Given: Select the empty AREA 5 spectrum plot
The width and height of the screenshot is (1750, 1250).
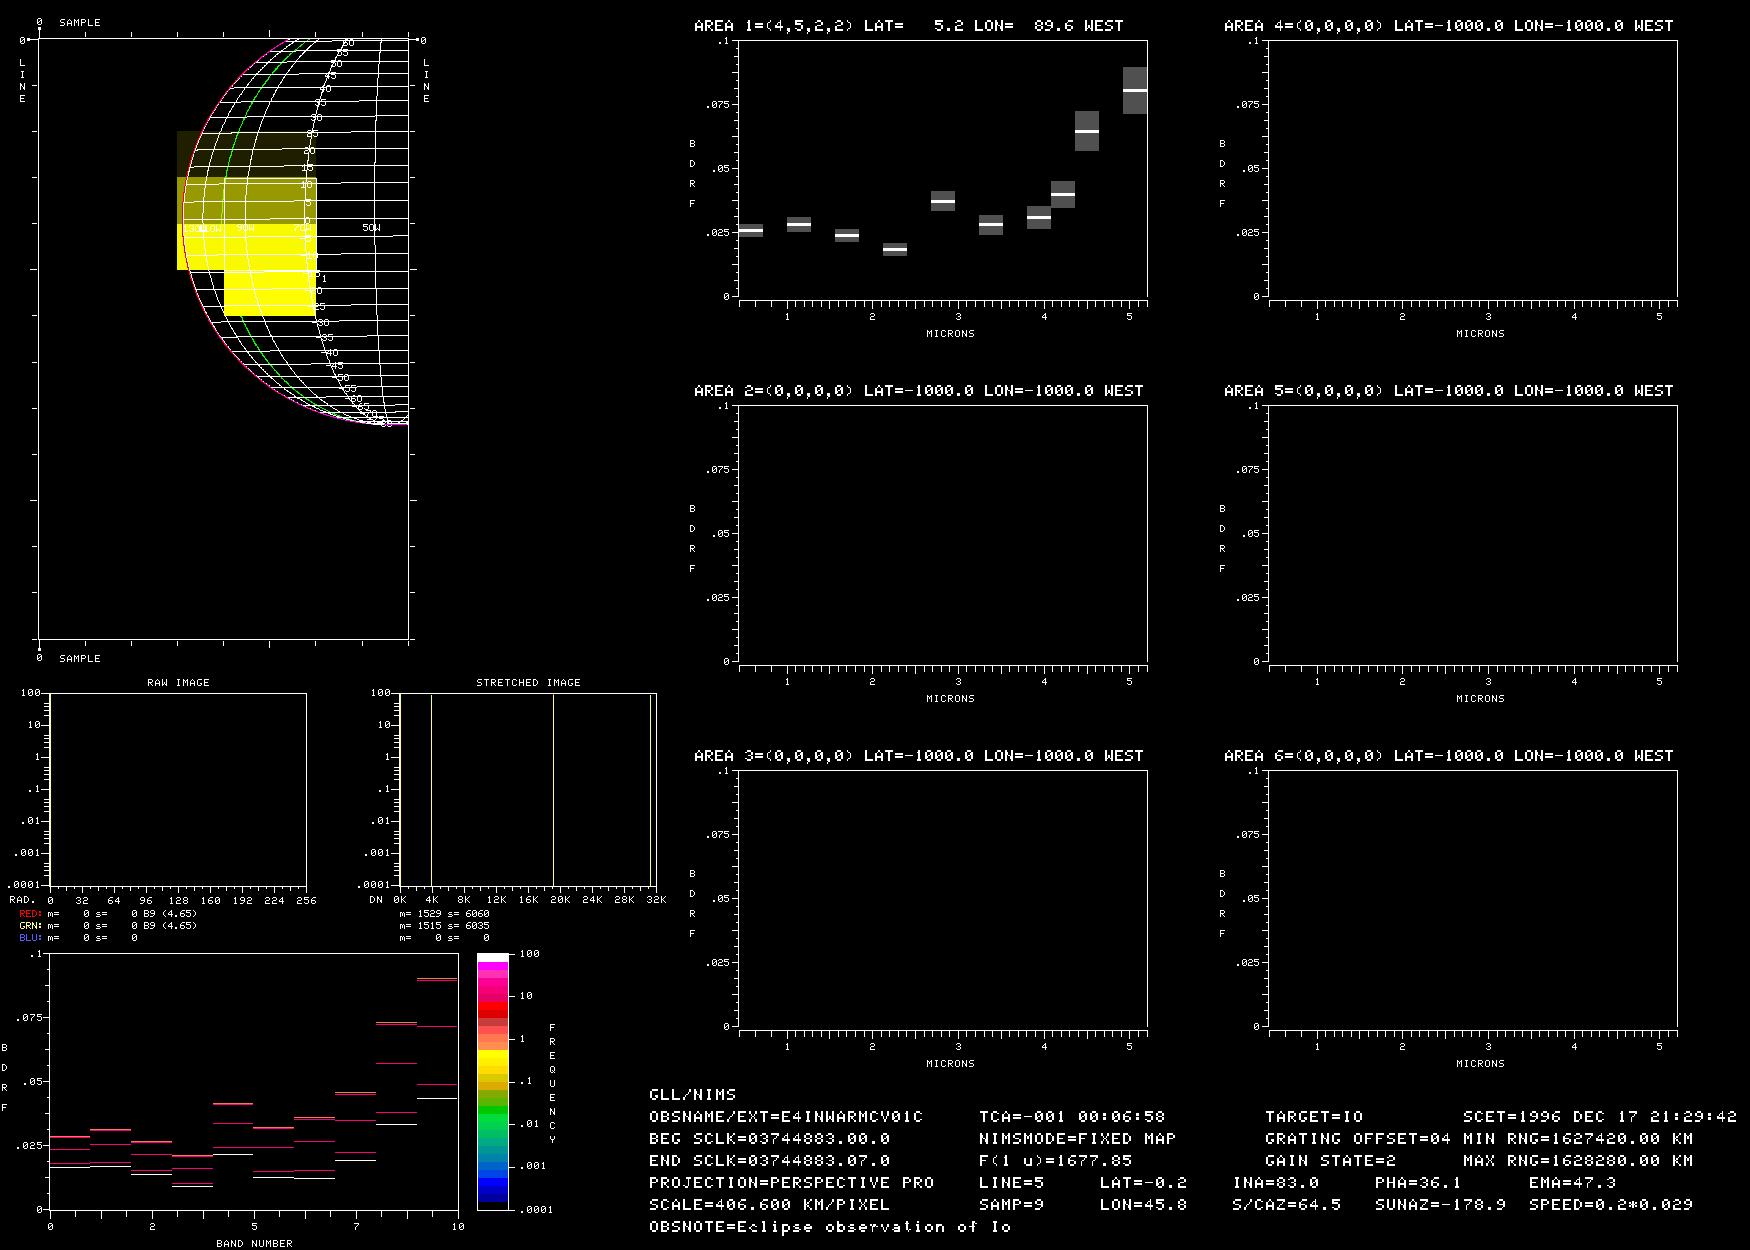Looking at the screenshot, I should 1472,533.
